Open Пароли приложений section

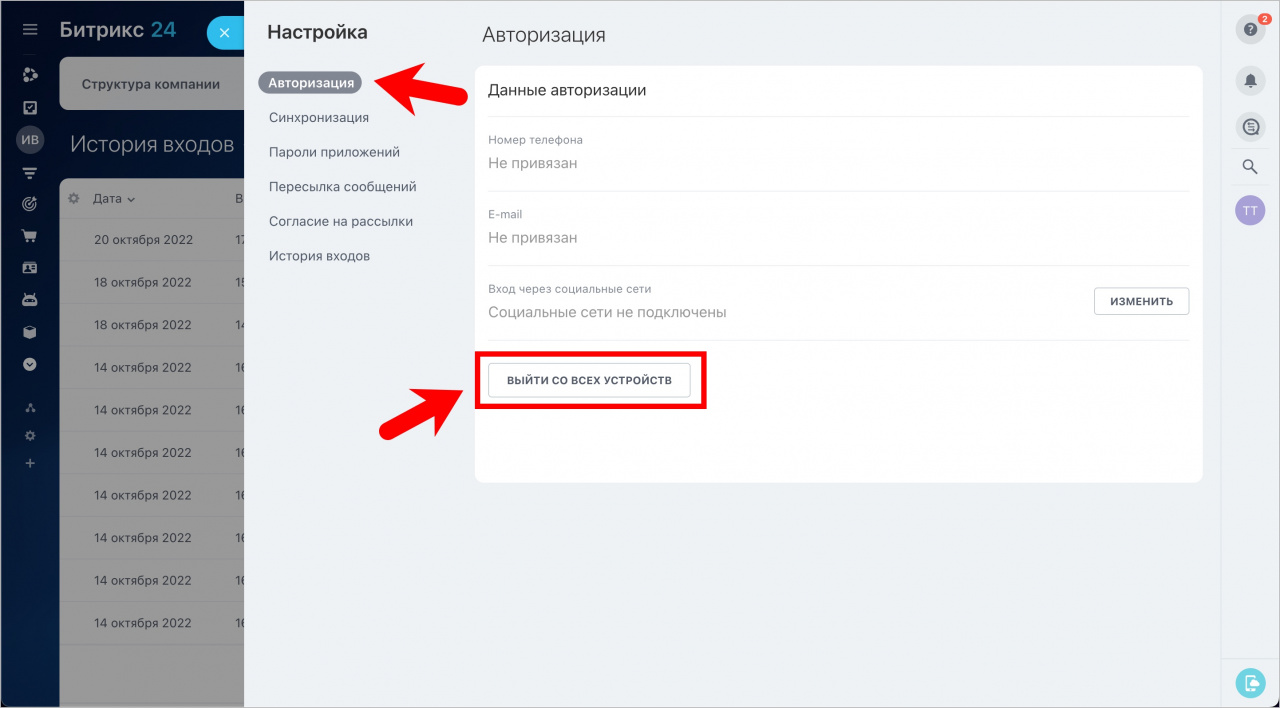[x=334, y=152]
